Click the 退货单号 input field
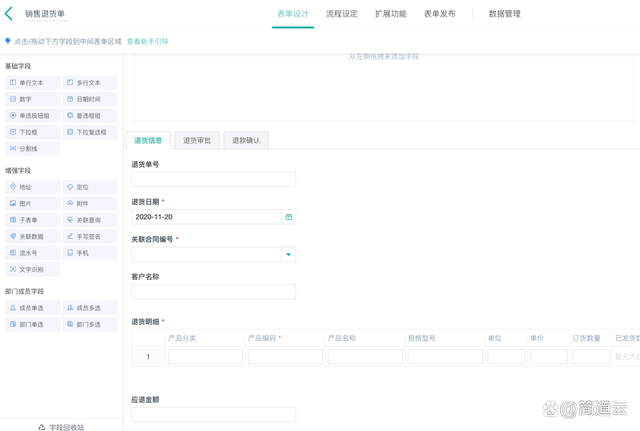Screen dimensions: 640x431 pos(213,179)
